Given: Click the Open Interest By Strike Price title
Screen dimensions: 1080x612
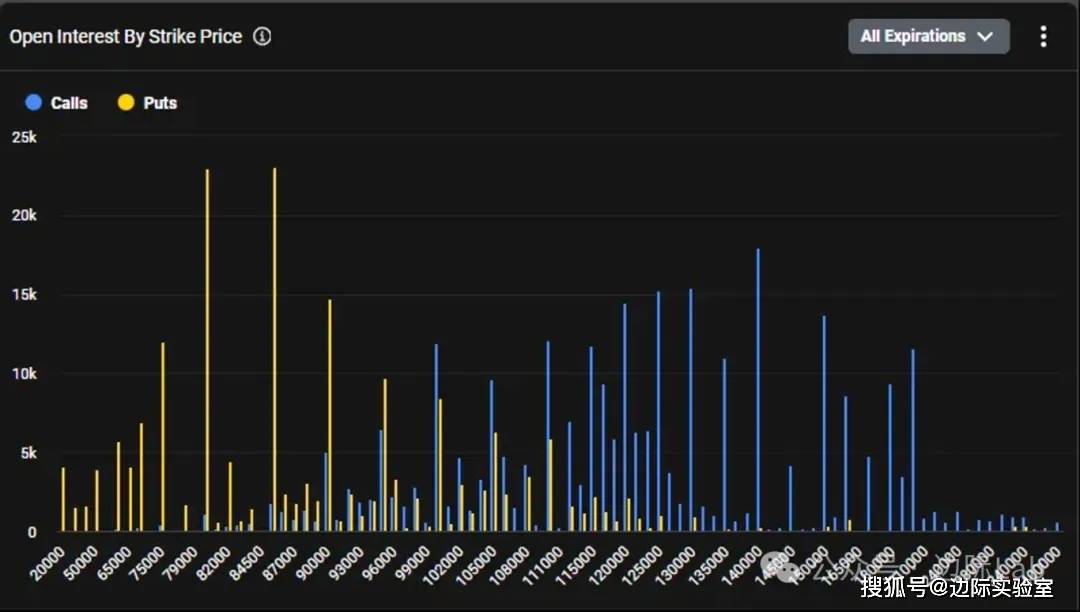Looking at the screenshot, I should pyautogui.click(x=126, y=37).
